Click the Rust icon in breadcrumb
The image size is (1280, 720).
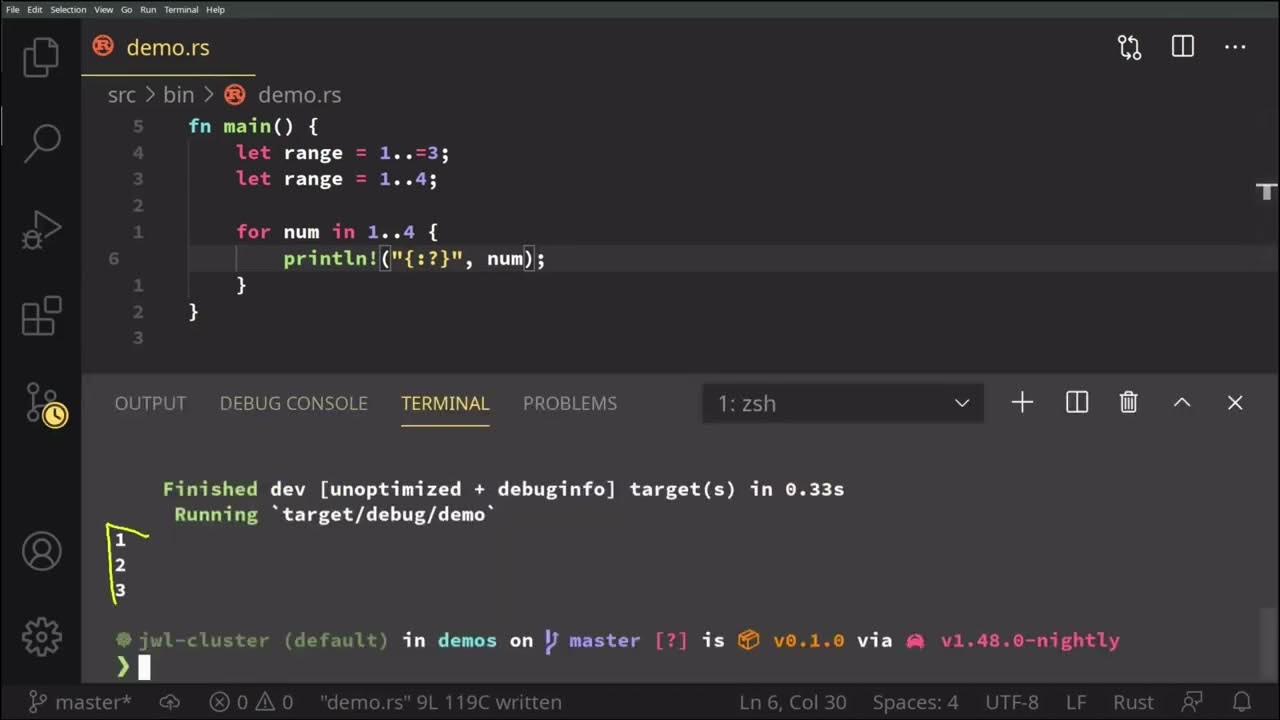[x=235, y=95]
